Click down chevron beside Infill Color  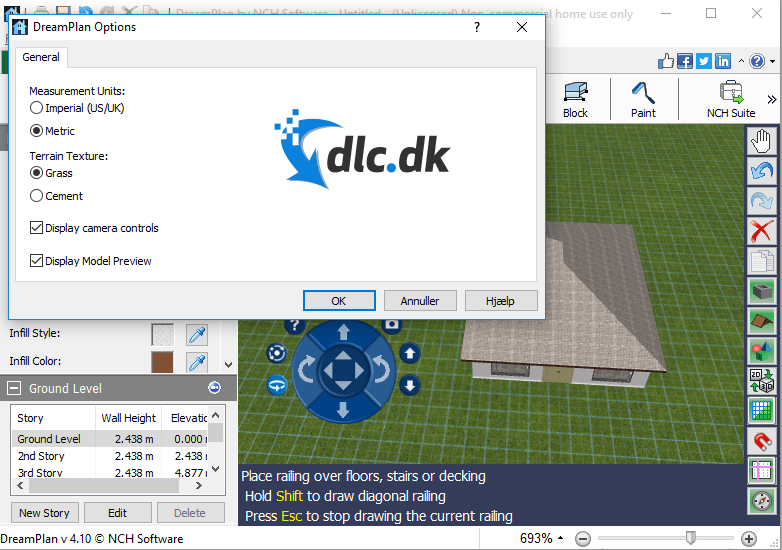[228, 365]
